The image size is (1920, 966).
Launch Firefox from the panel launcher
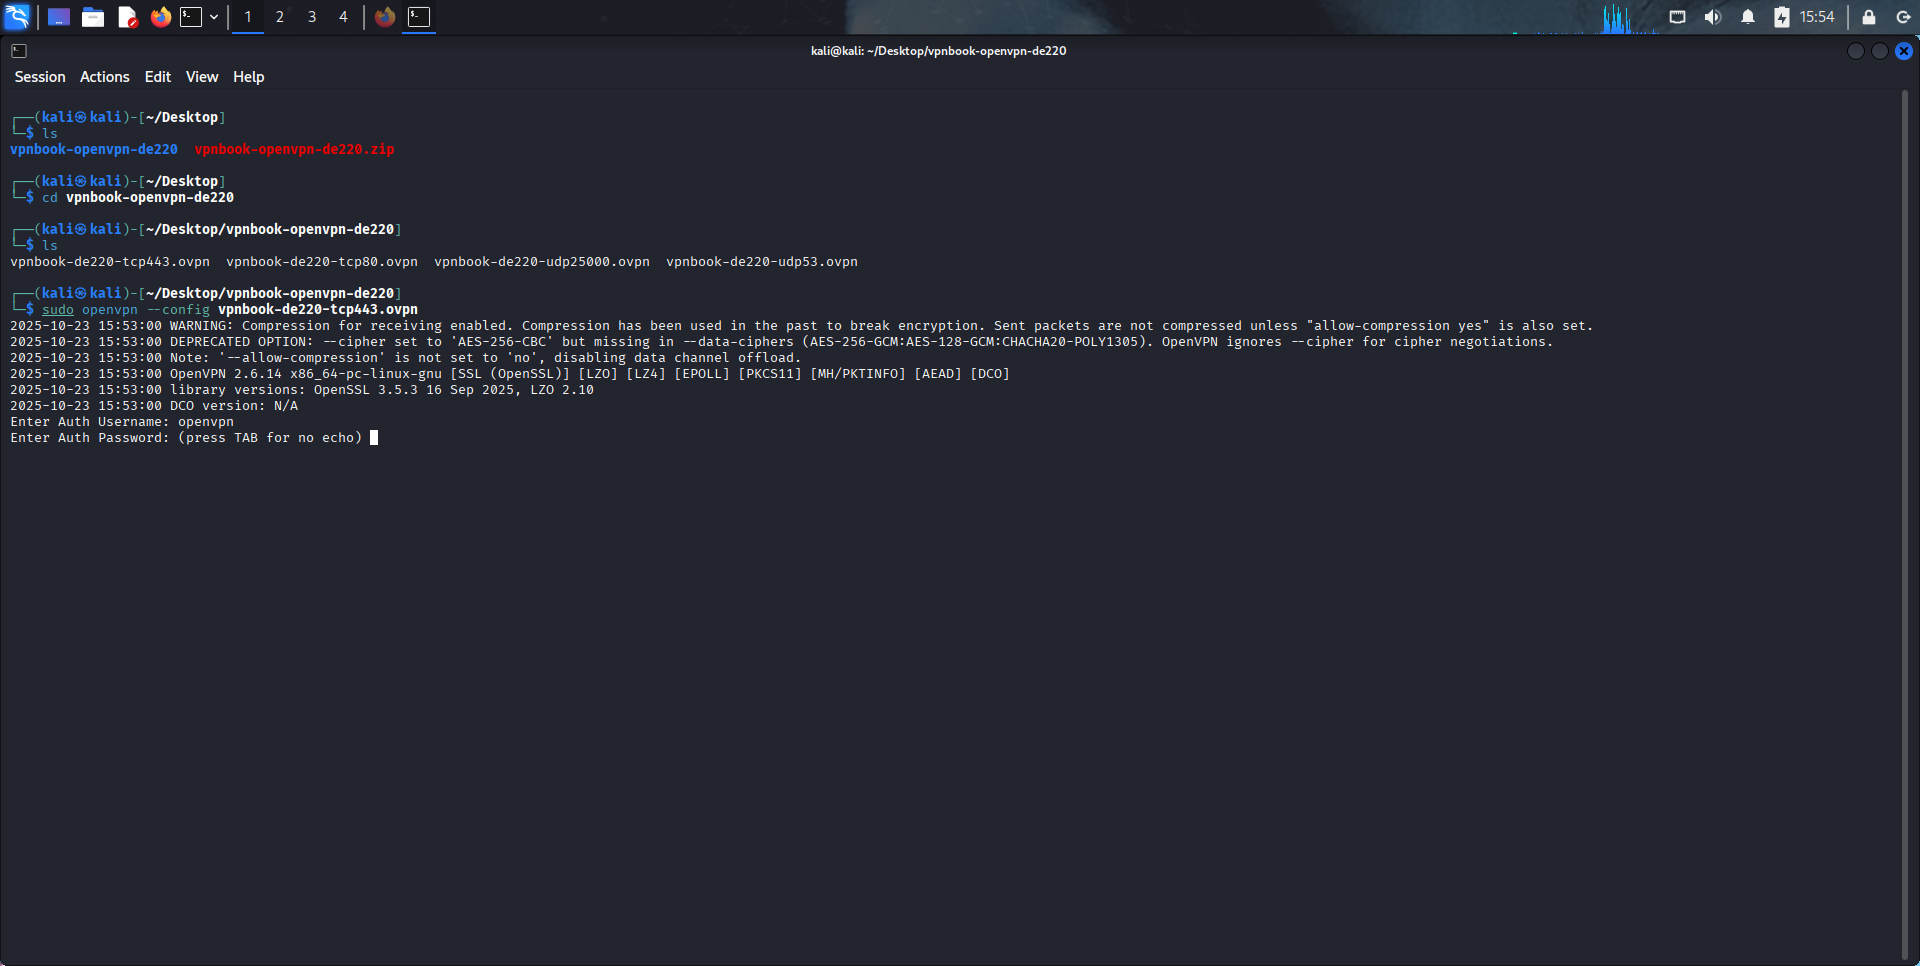click(160, 17)
